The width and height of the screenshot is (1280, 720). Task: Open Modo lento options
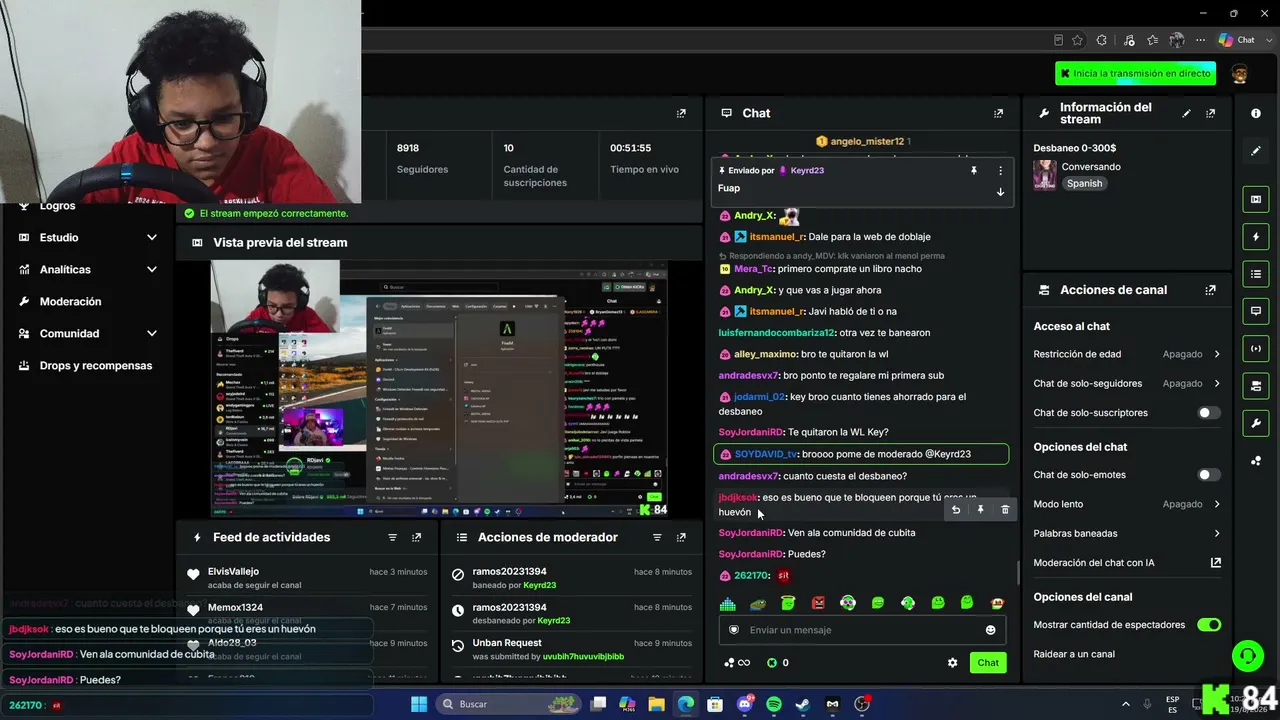(x=1127, y=504)
